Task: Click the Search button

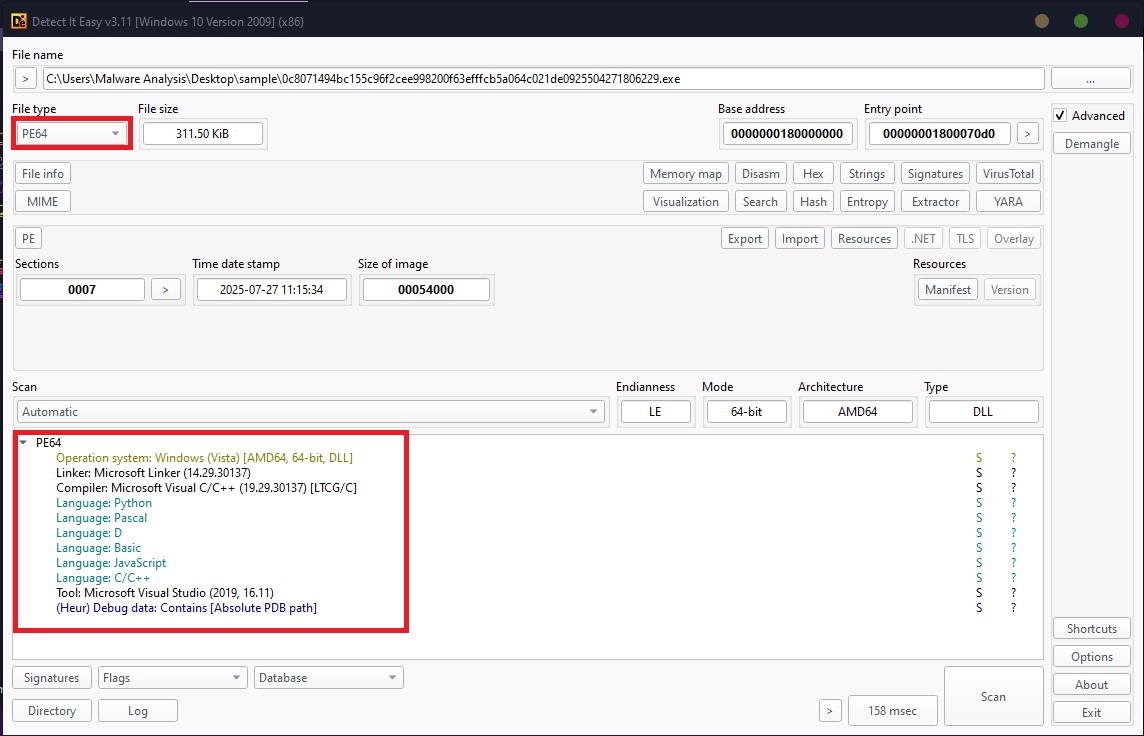Action: pos(760,201)
